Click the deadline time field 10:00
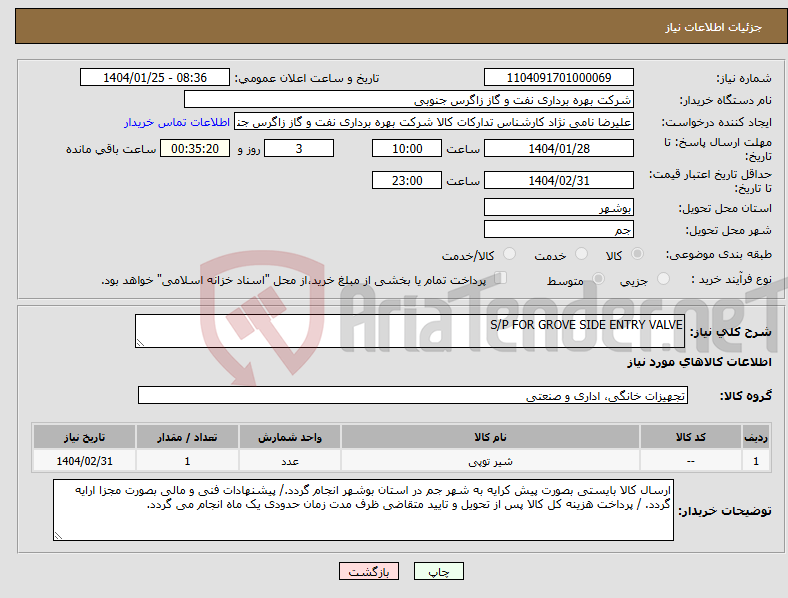Screen dimensions: 788x598 [407, 149]
